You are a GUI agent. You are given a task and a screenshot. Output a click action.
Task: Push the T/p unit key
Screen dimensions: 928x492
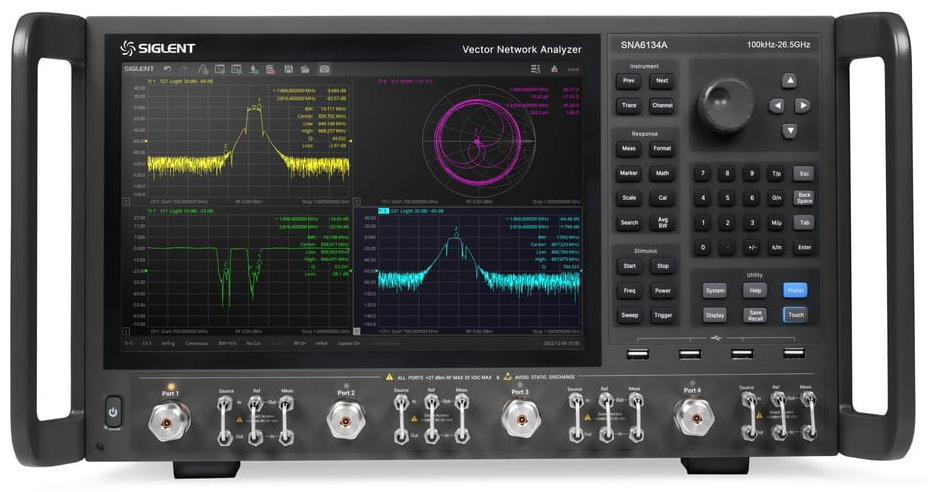click(x=776, y=174)
